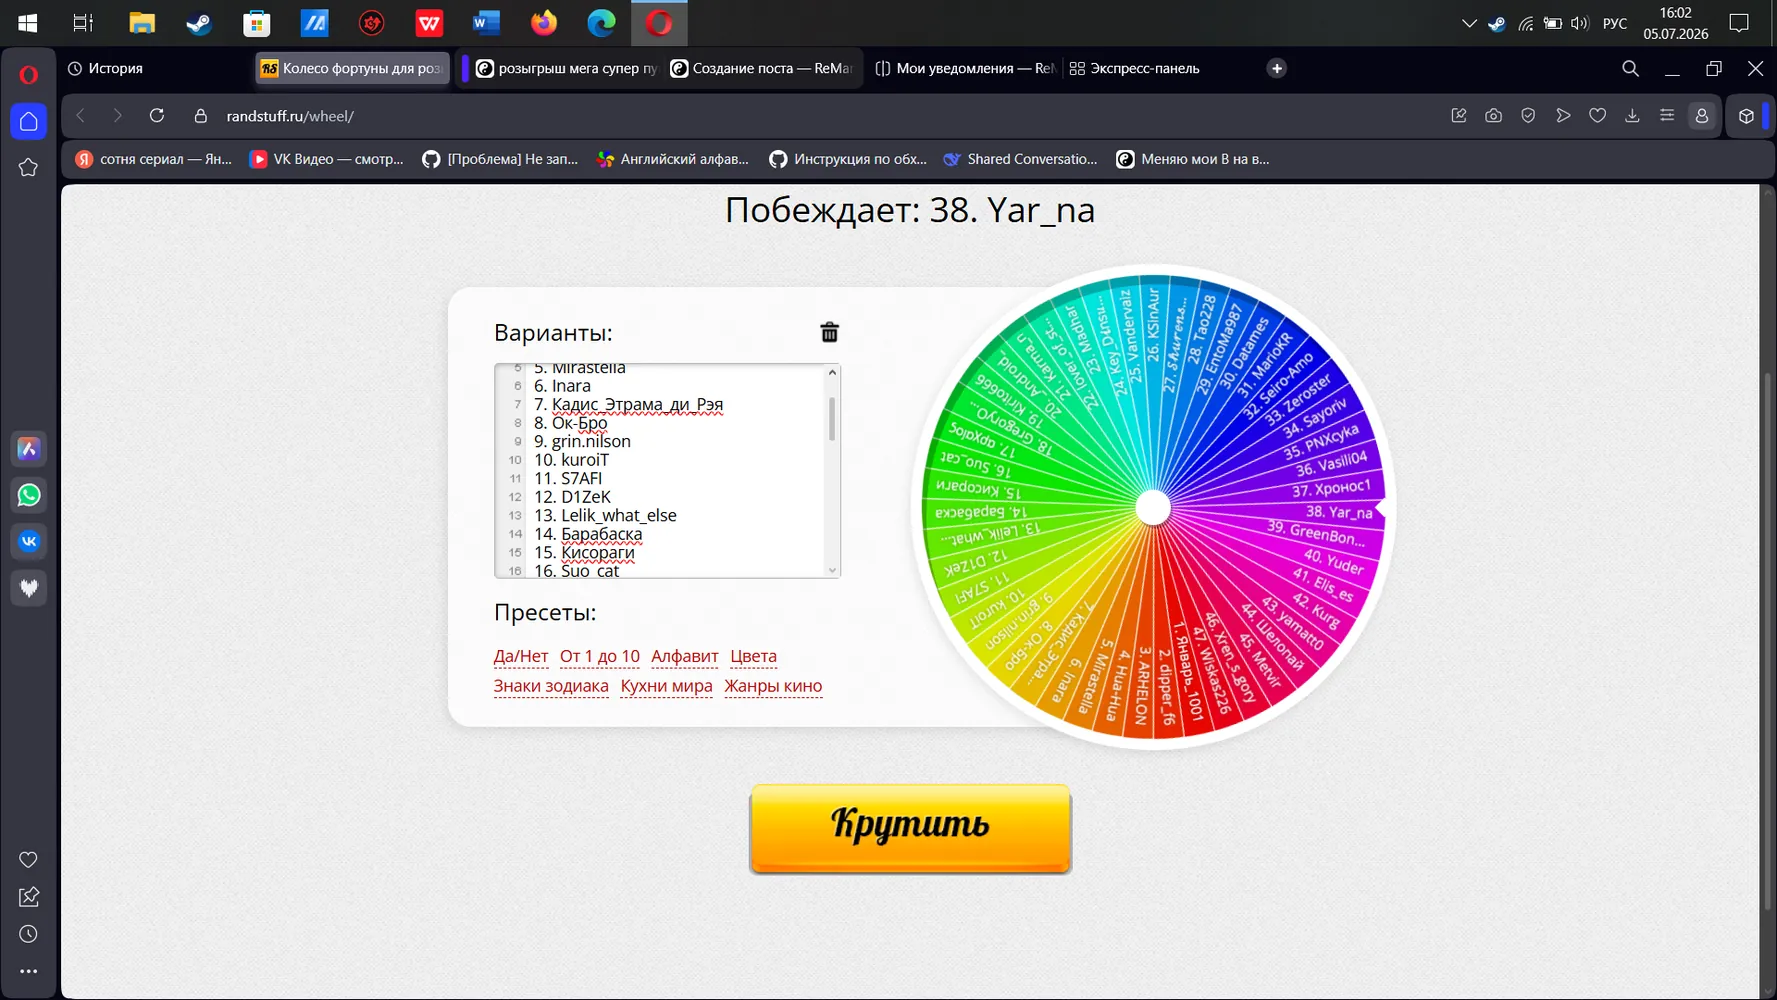Switch to the Создание поста tab
Image resolution: width=1777 pixels, height=1000 pixels.
pos(762,68)
